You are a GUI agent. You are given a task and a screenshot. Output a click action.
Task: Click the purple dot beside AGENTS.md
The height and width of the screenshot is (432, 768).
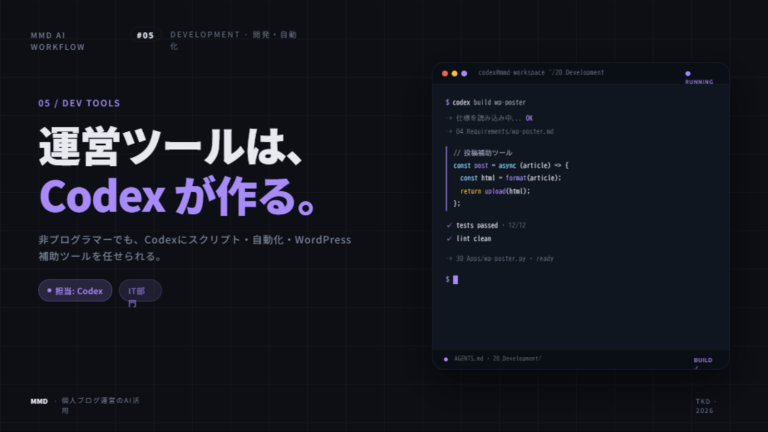(446, 359)
